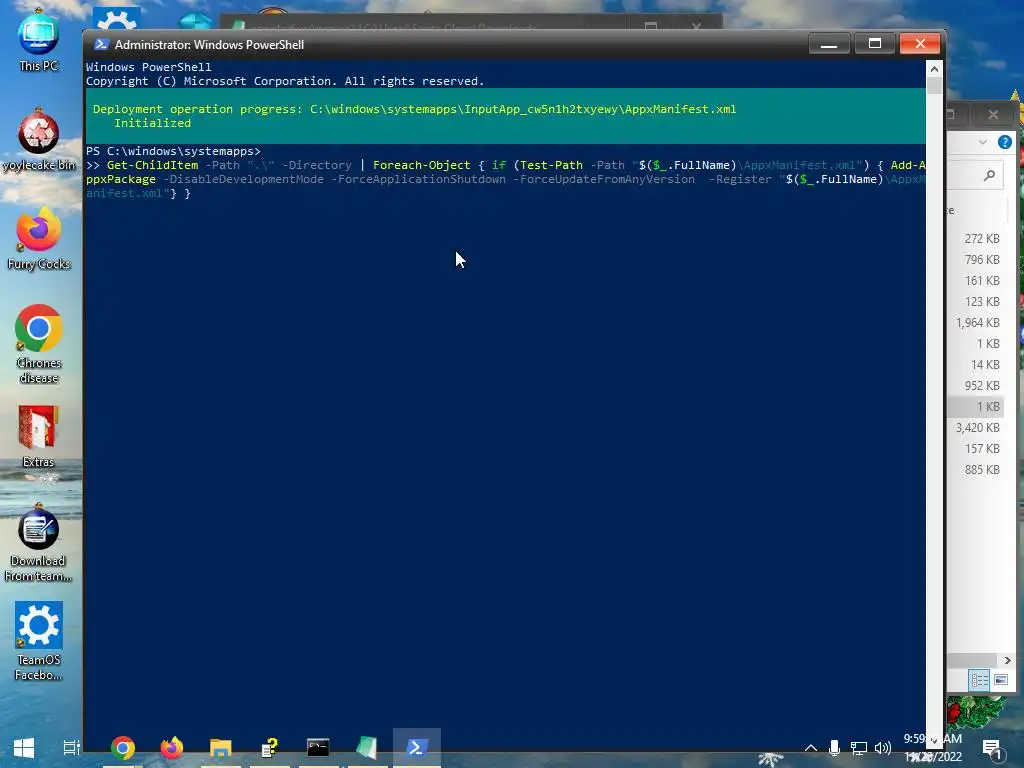Select PowerShell taskbar button
Screen dimensions: 1024x768
[x=417, y=748]
